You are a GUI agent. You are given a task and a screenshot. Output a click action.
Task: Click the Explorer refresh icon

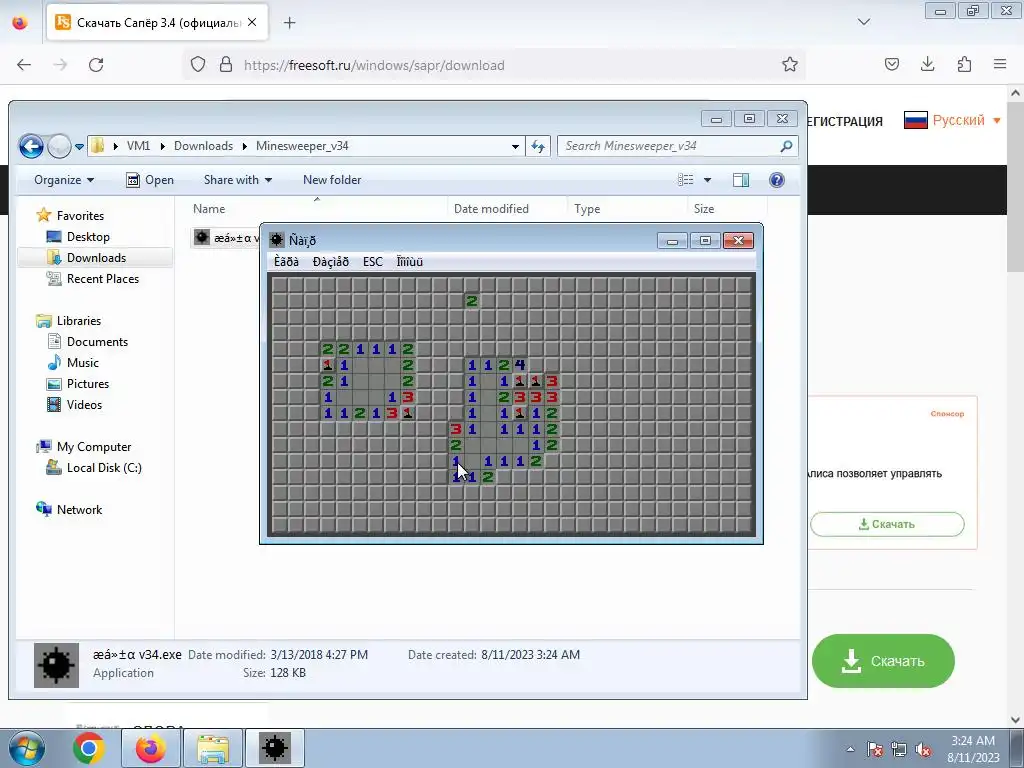538,146
